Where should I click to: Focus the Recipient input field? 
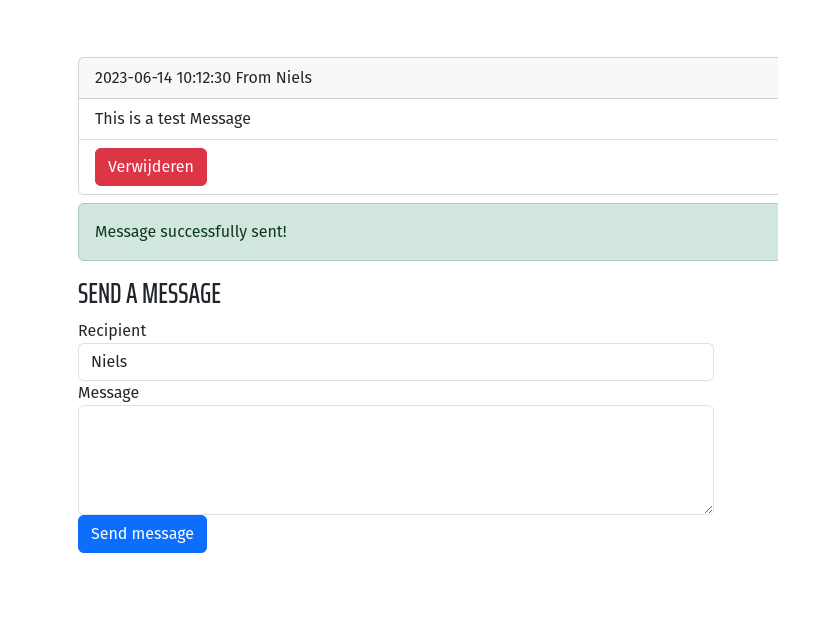point(395,362)
